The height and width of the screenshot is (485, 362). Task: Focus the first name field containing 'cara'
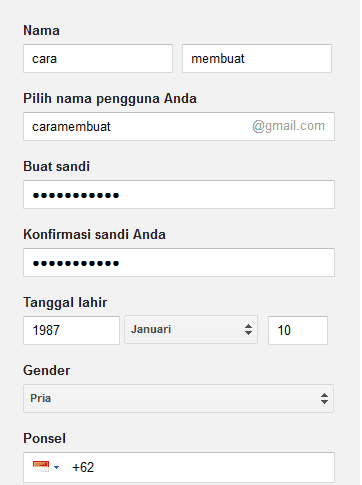[98, 58]
